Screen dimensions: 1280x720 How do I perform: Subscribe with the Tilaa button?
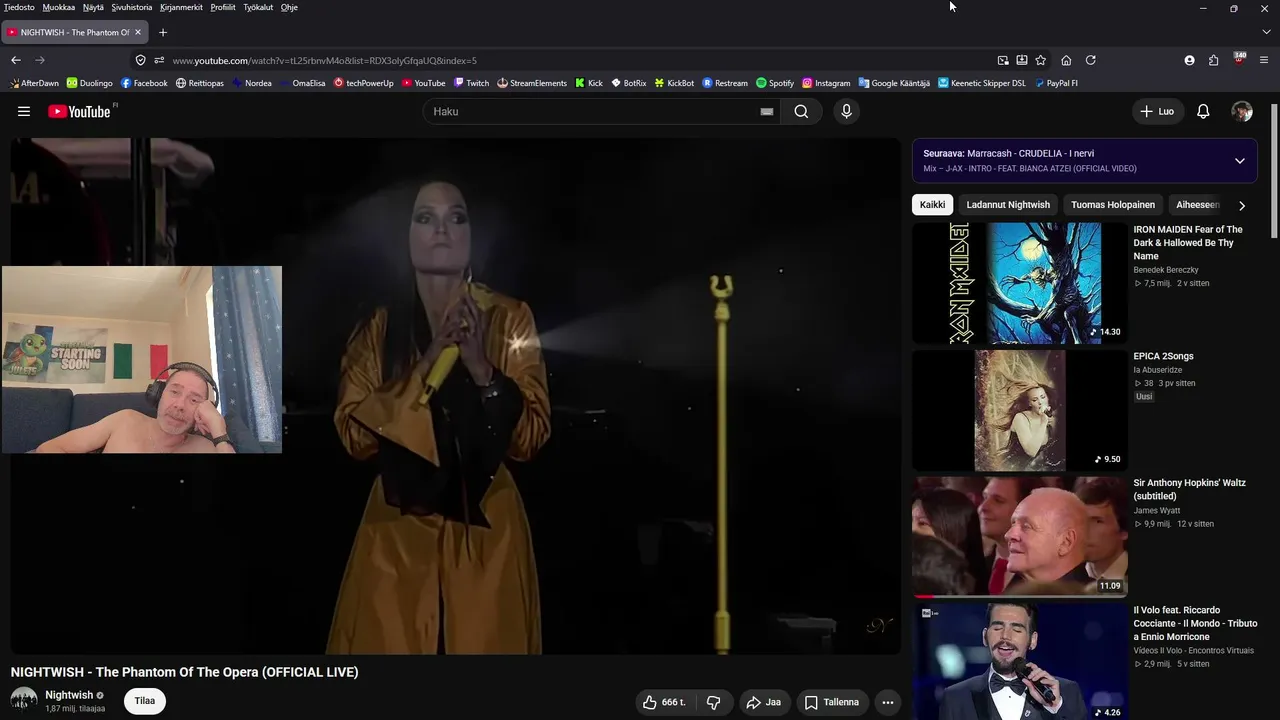145,701
